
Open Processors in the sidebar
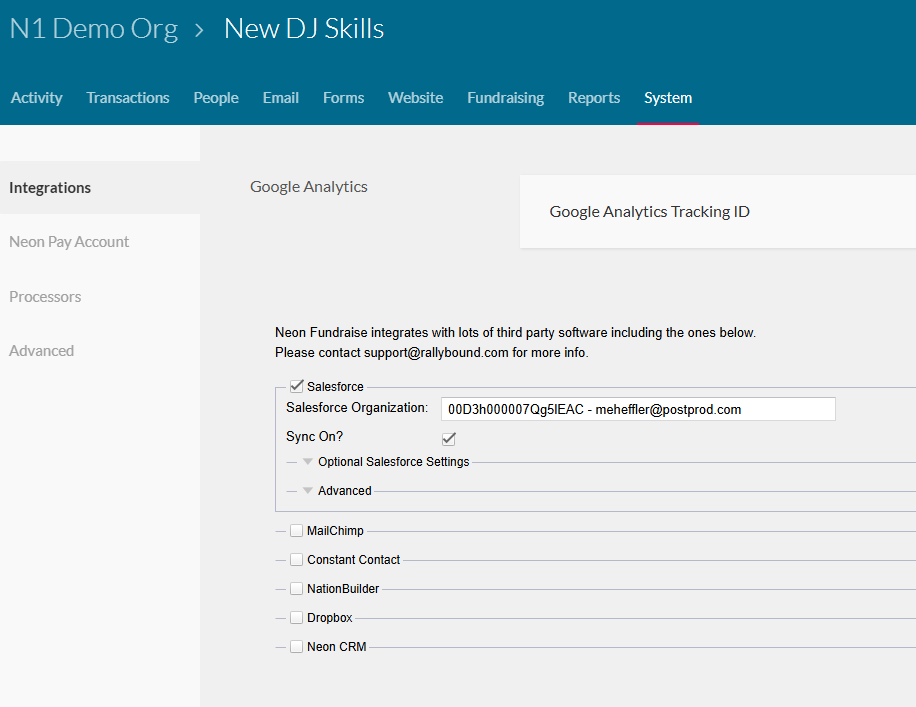pos(45,297)
